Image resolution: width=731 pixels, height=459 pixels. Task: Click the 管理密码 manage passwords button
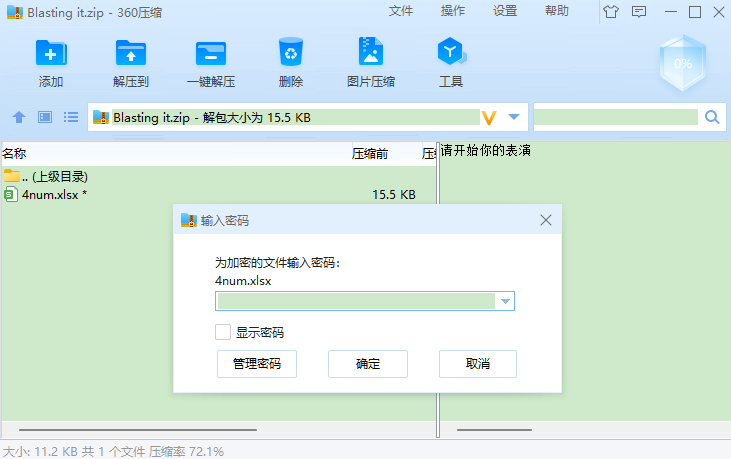[257, 364]
